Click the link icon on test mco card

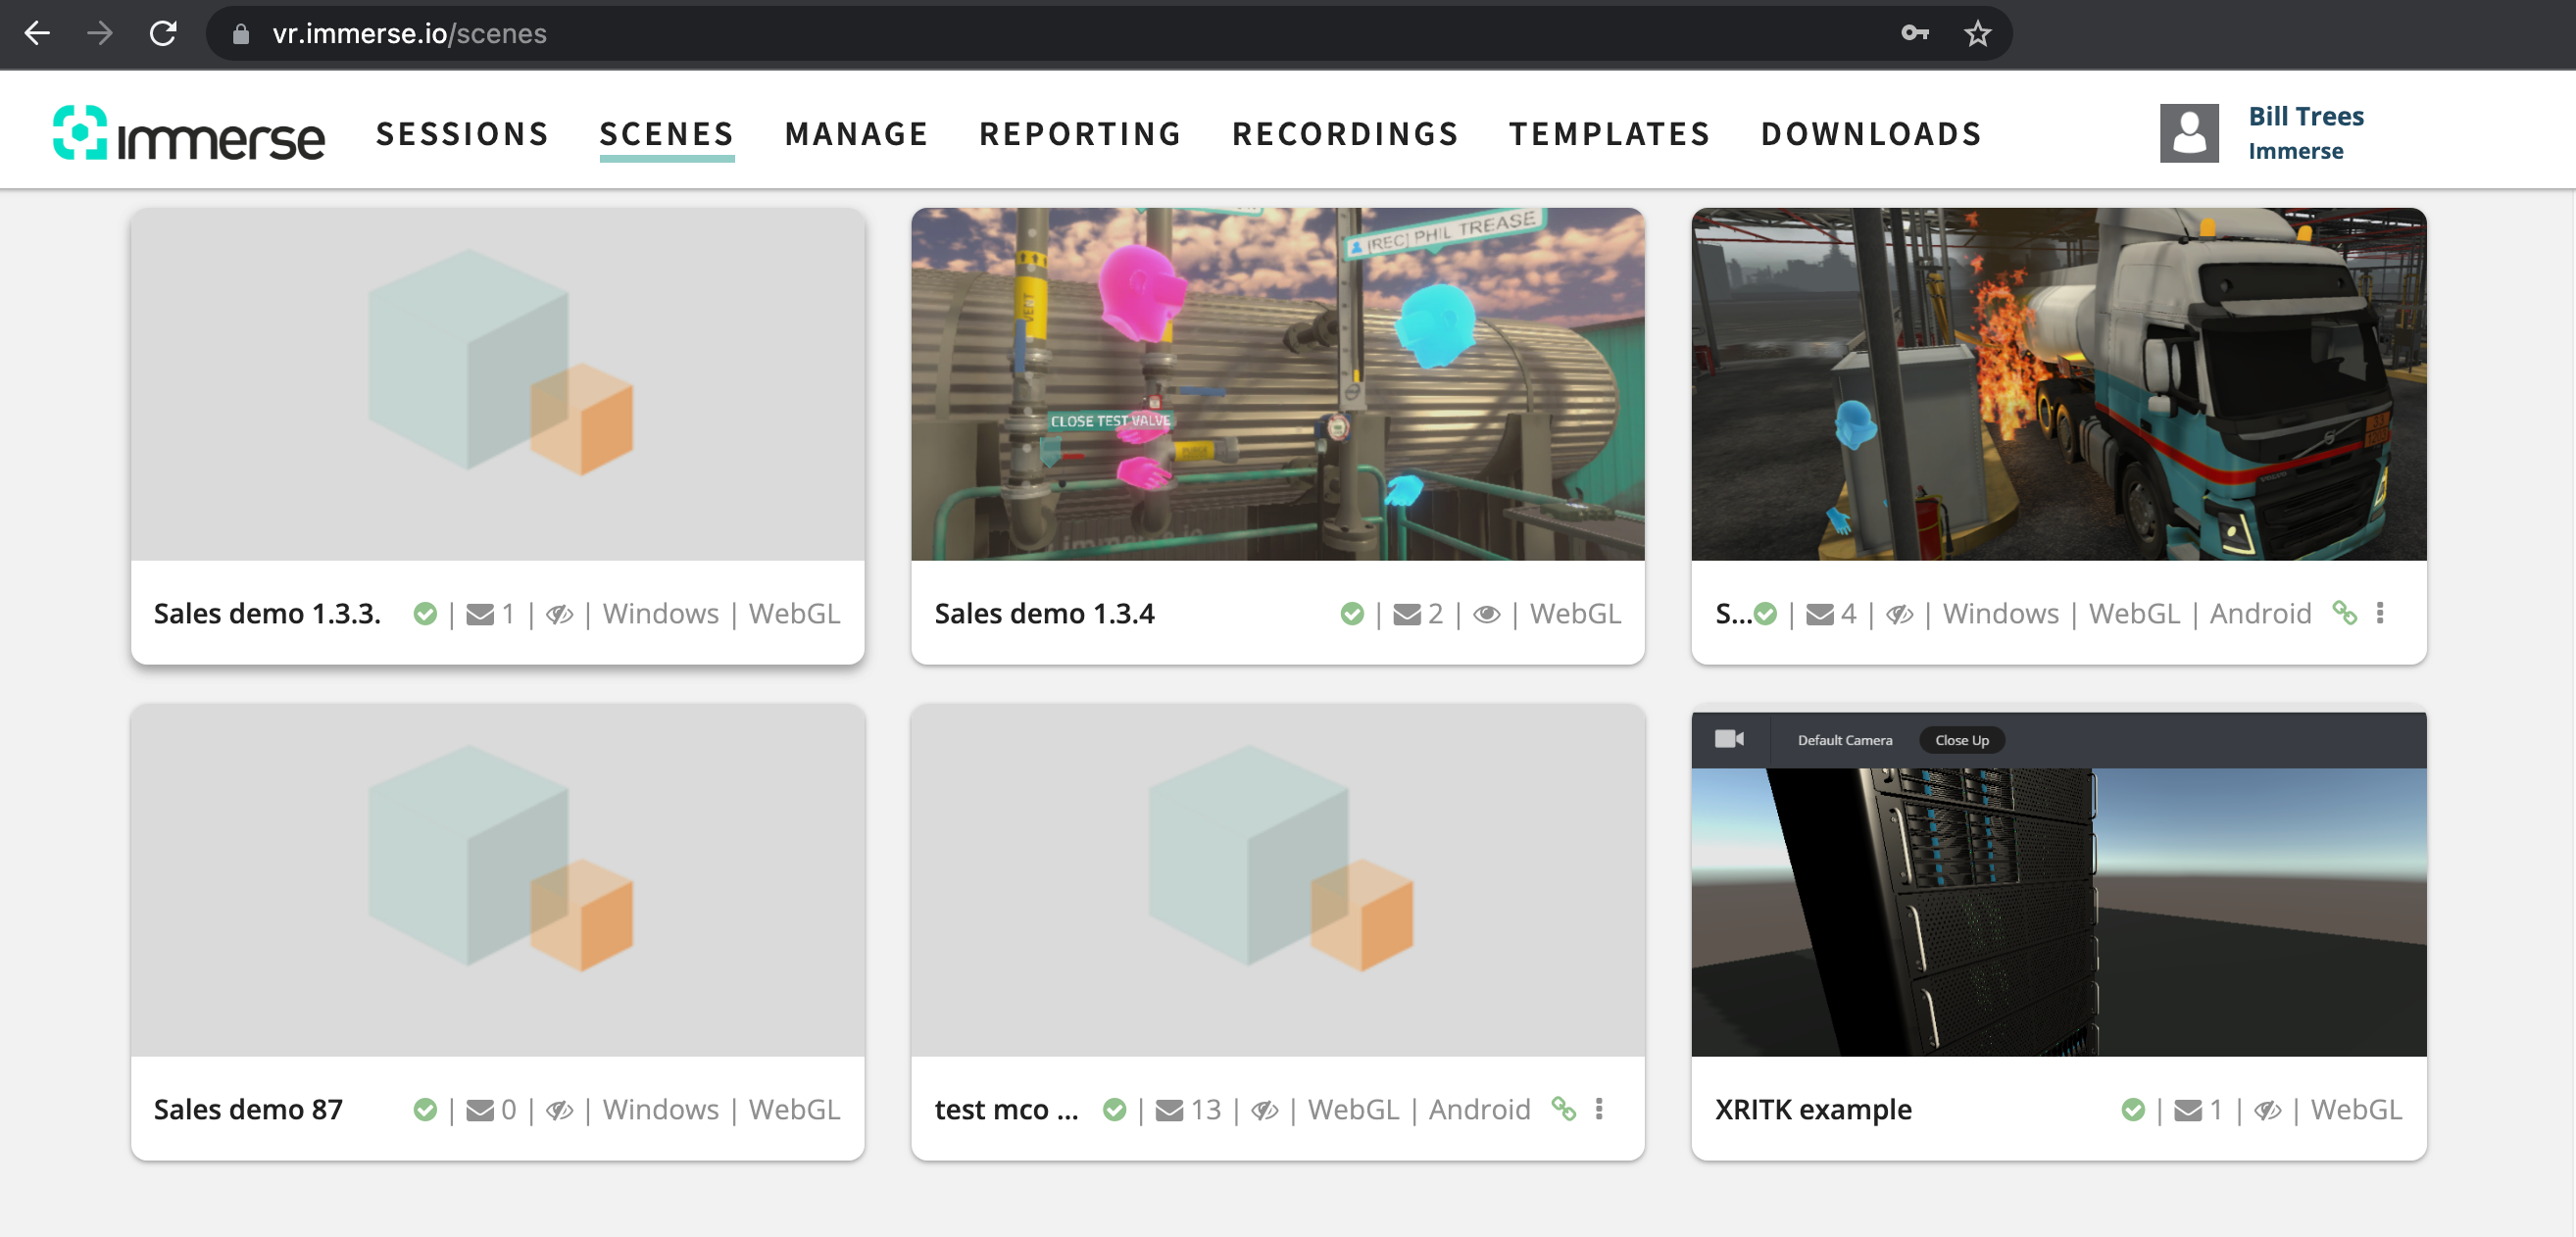[1563, 1108]
